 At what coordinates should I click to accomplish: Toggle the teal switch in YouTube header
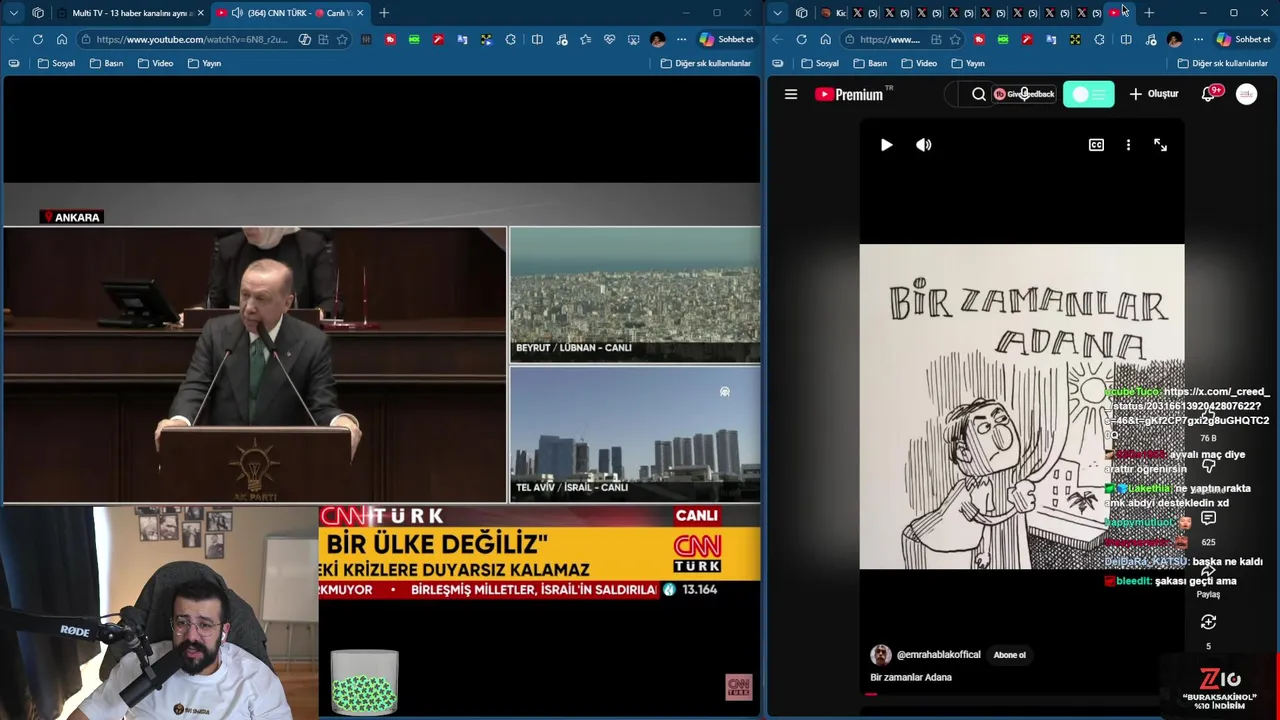coord(1088,94)
